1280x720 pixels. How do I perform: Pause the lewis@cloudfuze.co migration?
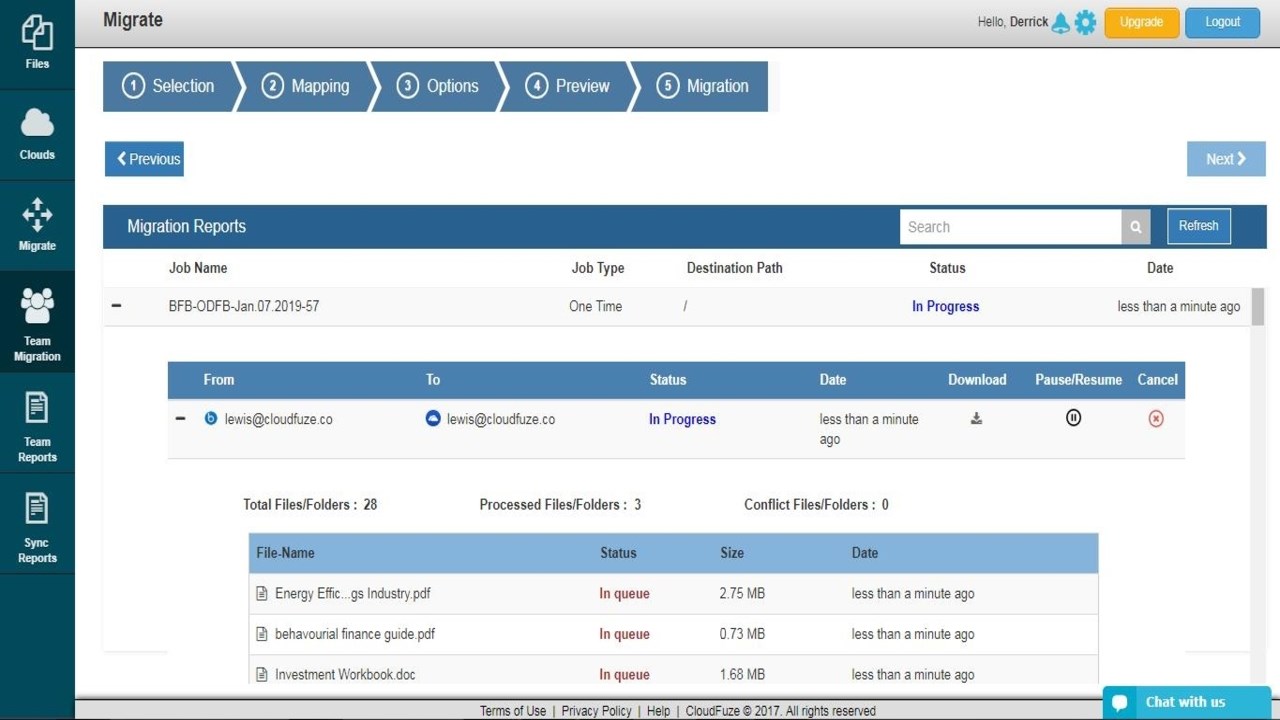(x=1073, y=418)
